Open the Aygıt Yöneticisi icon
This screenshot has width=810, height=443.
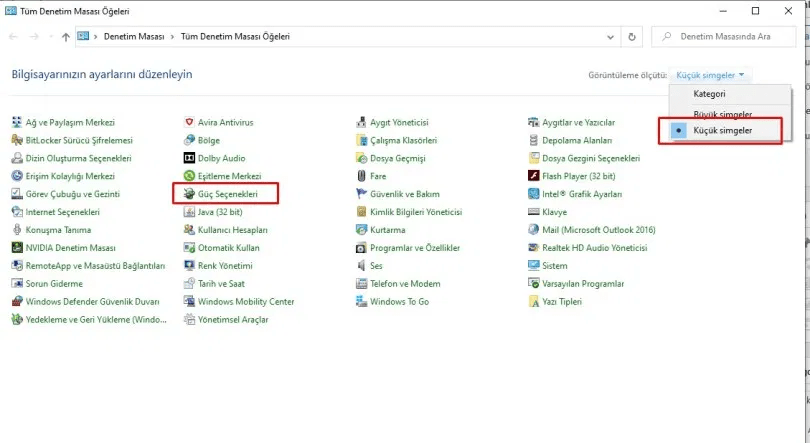(361, 122)
